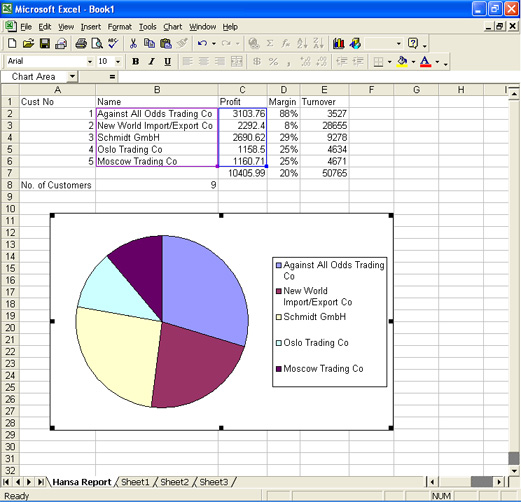Open the Tools menu
Screen dimensions: 521x502
pyautogui.click(x=147, y=27)
